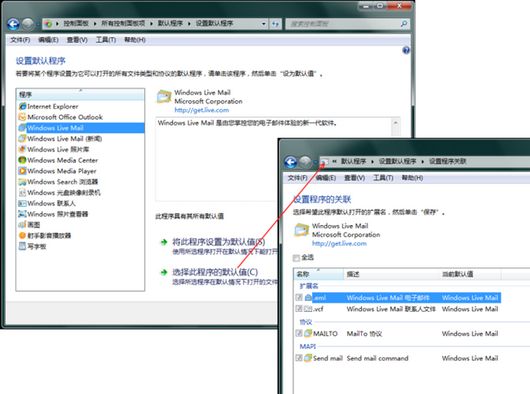Viewport: 530px width, 394px height.
Task: Select Microsoft Office Outlook program entry
Action: coord(61,117)
